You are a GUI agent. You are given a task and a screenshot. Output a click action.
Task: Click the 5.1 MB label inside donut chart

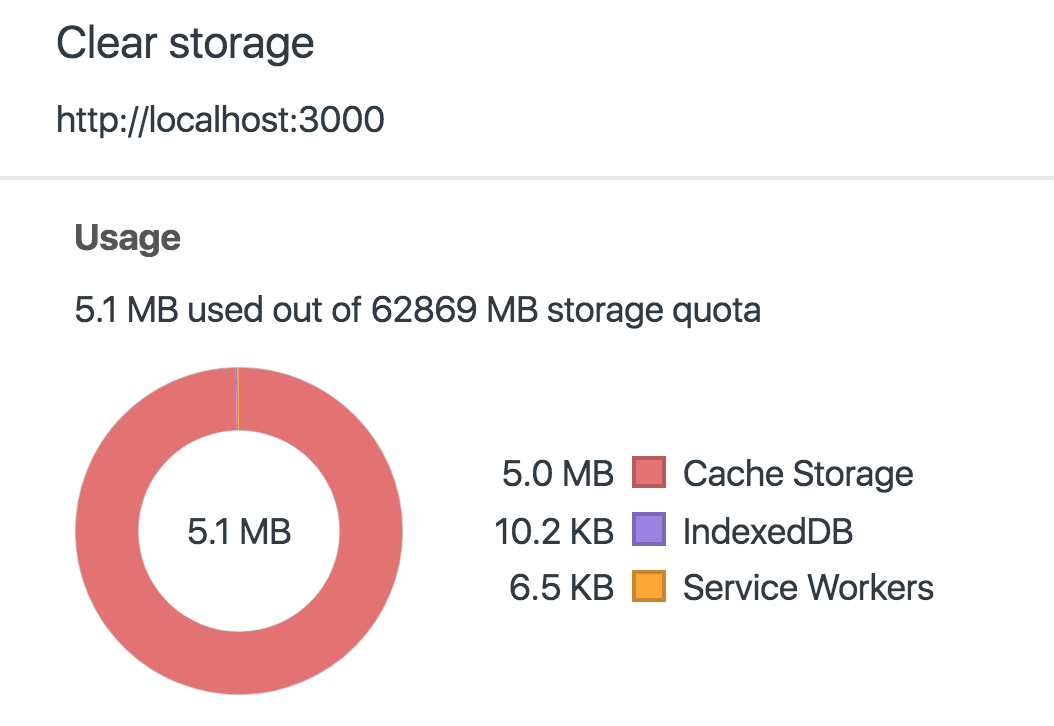(x=239, y=532)
